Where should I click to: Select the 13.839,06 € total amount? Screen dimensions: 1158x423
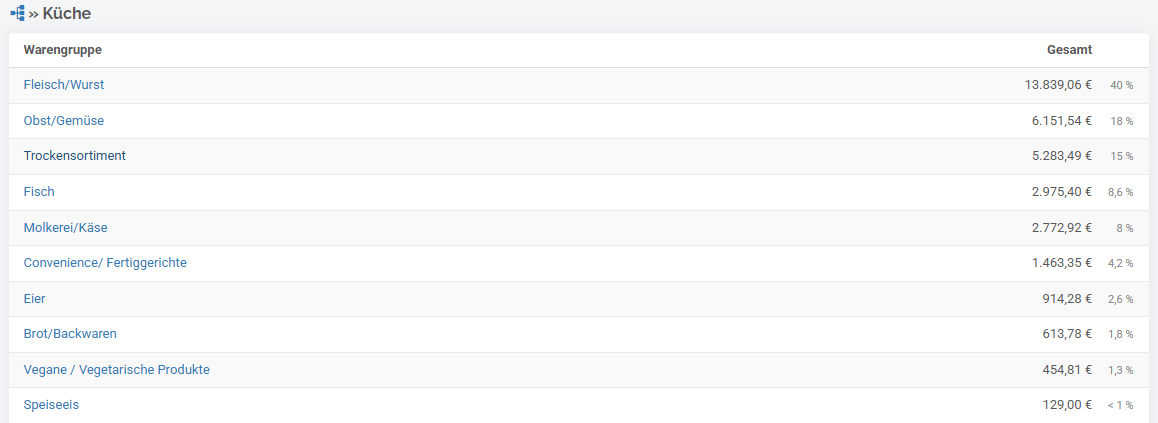pyautogui.click(x=1058, y=85)
